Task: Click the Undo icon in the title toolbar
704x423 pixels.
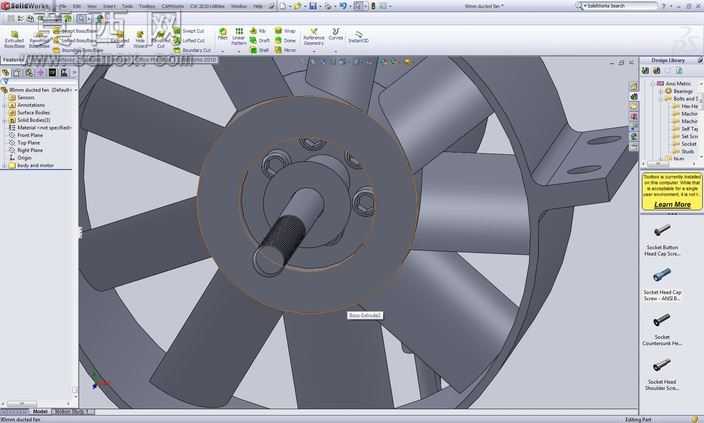Action: tap(343, 6)
